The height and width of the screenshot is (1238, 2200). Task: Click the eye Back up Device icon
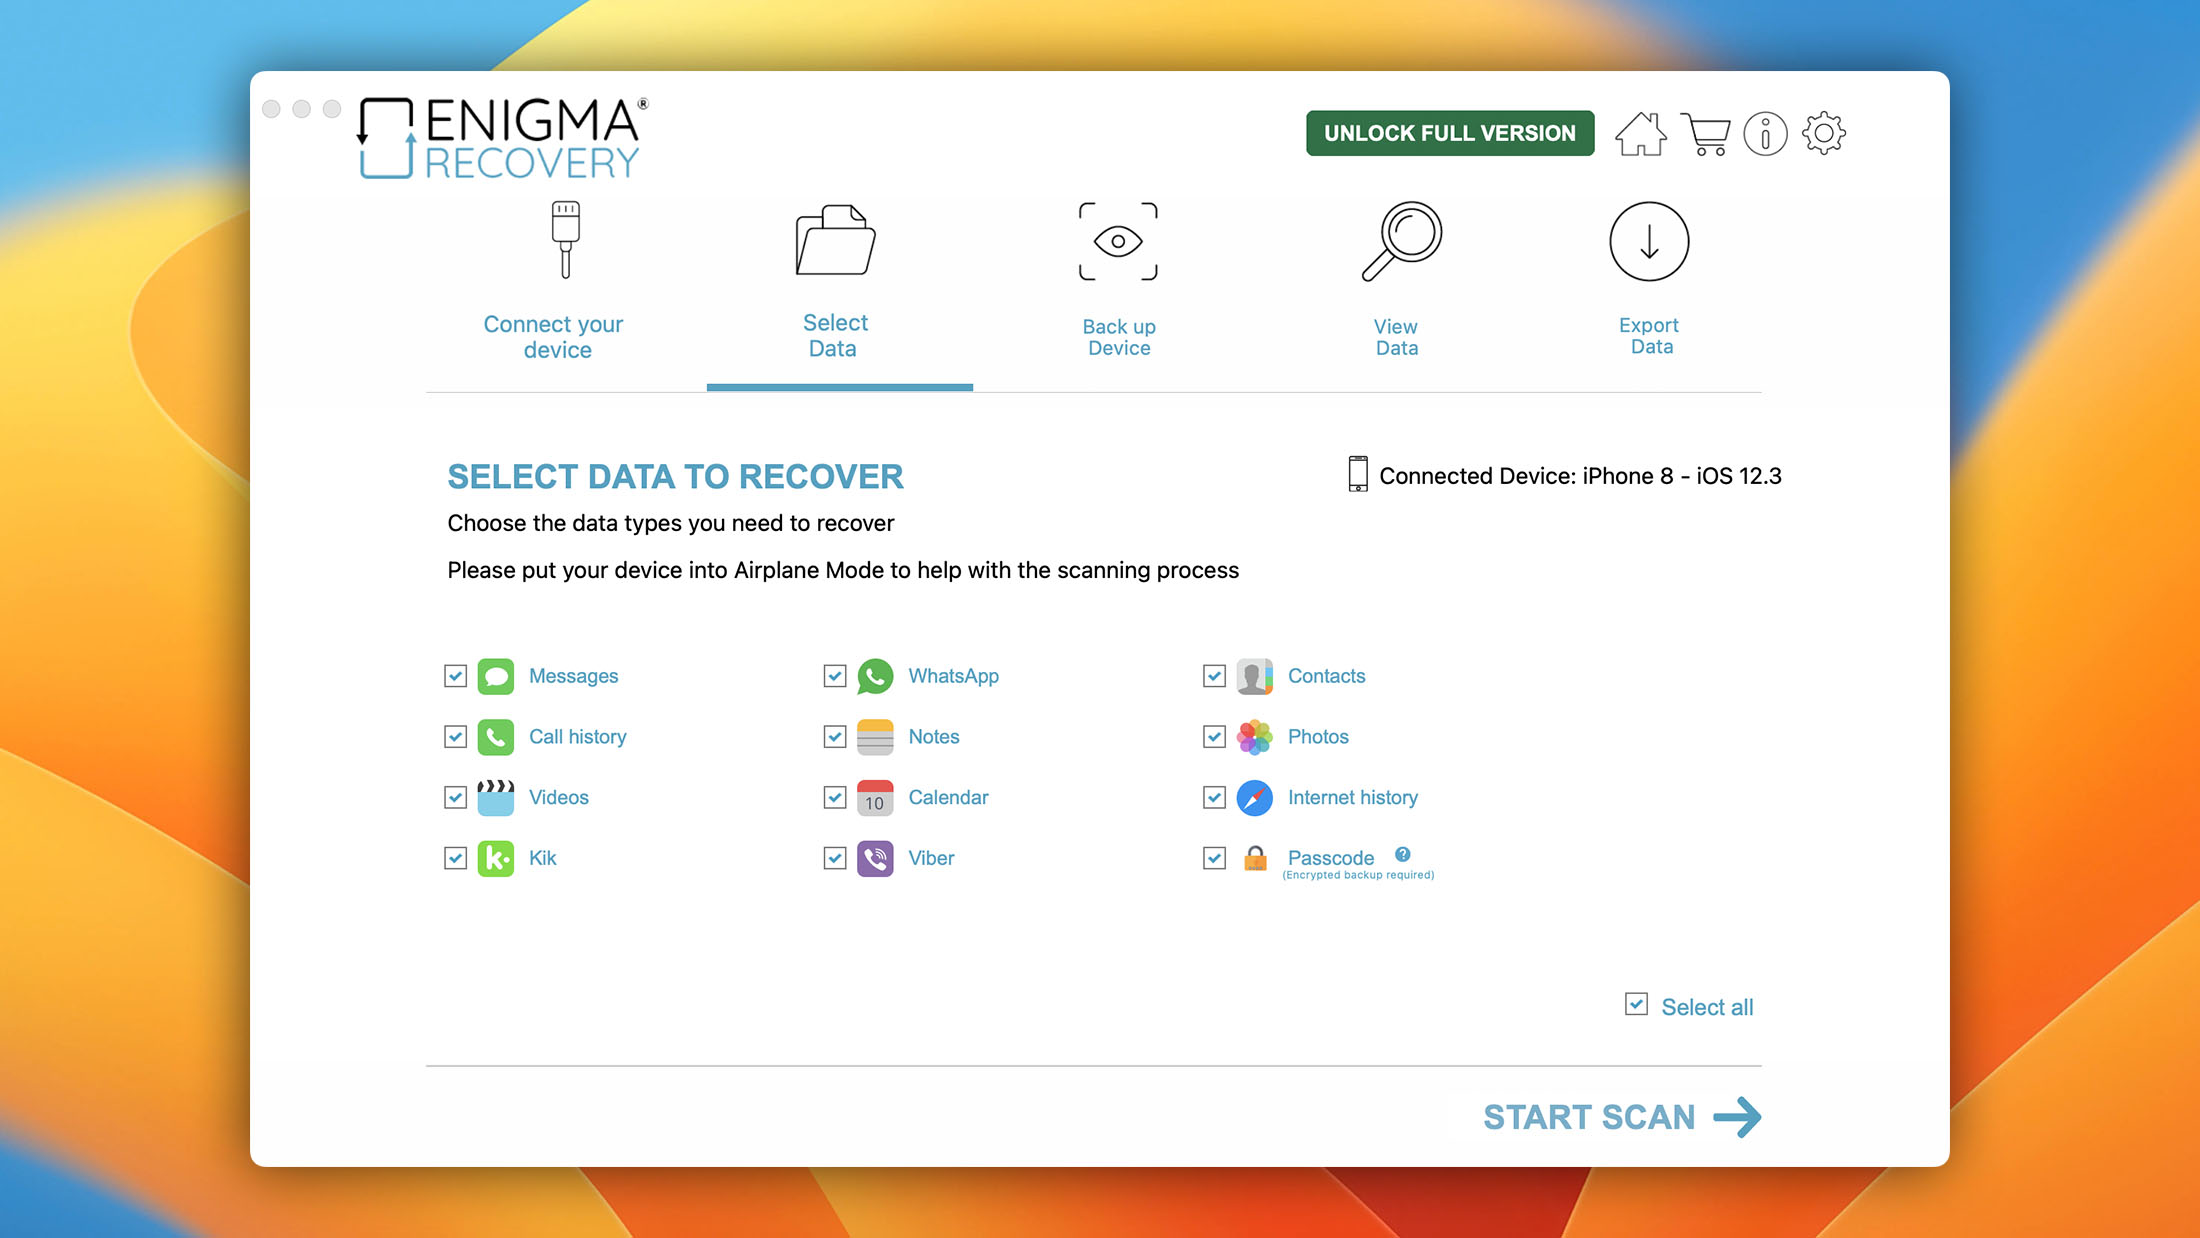pos(1118,241)
